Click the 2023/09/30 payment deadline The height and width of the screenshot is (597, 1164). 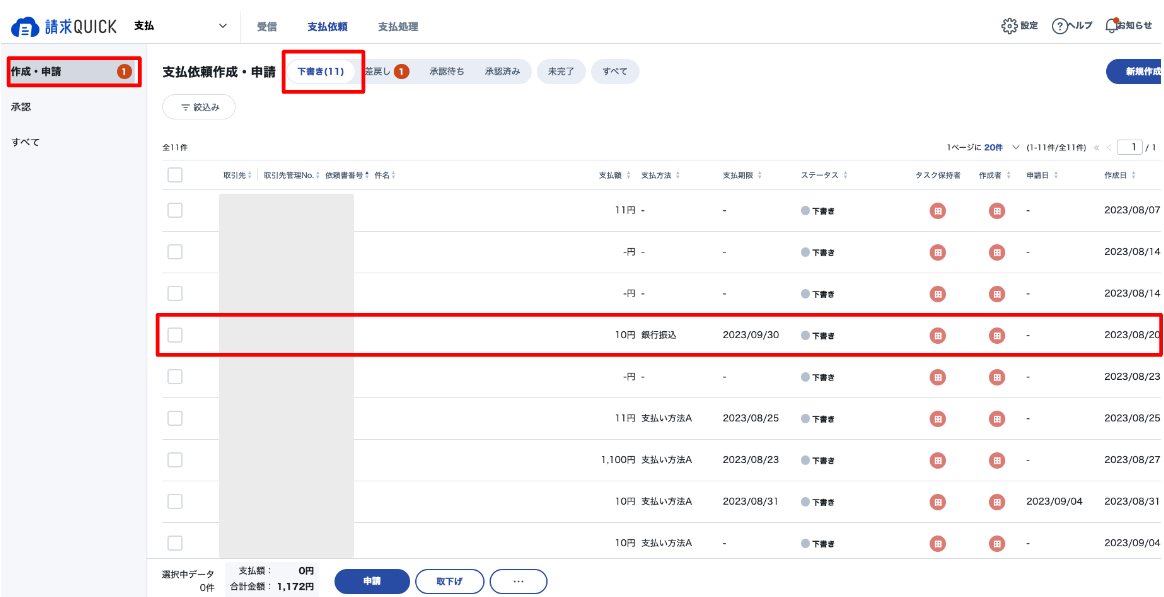[751, 336]
